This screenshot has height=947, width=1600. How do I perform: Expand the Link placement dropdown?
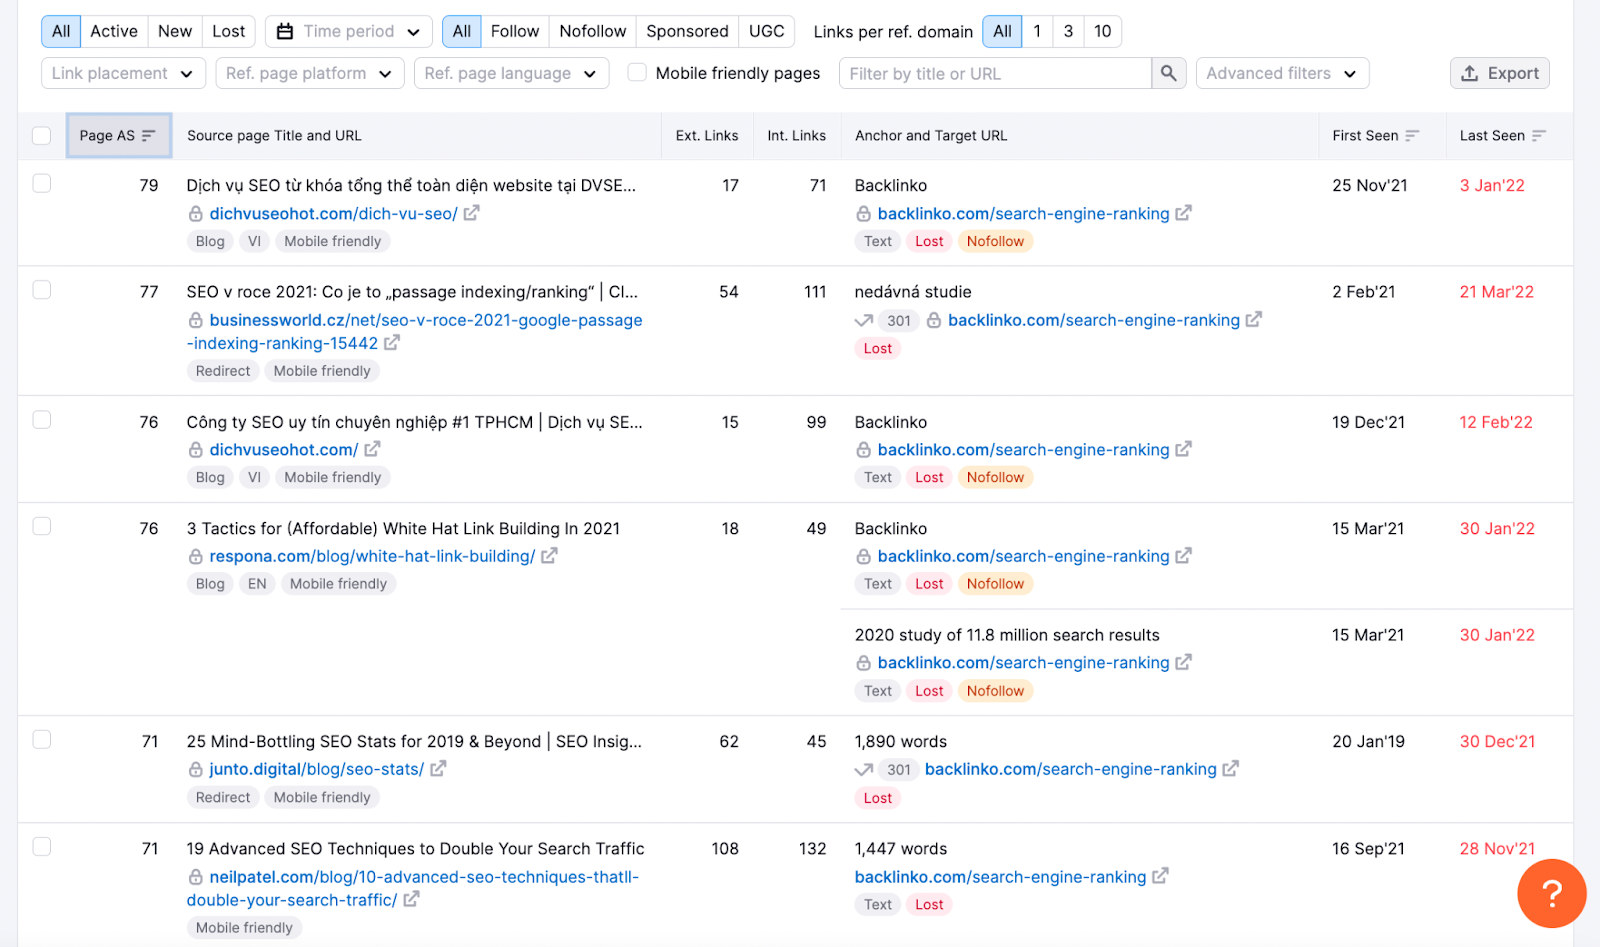[123, 73]
